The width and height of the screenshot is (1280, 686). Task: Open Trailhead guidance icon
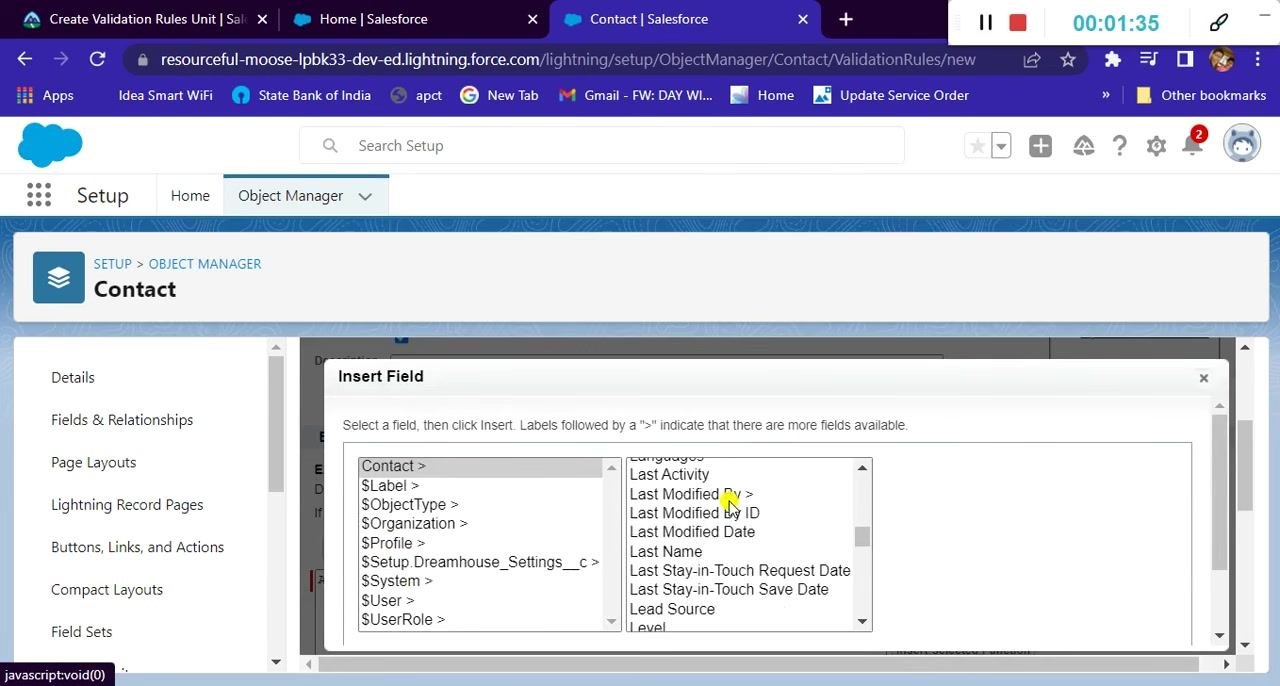(x=1084, y=146)
